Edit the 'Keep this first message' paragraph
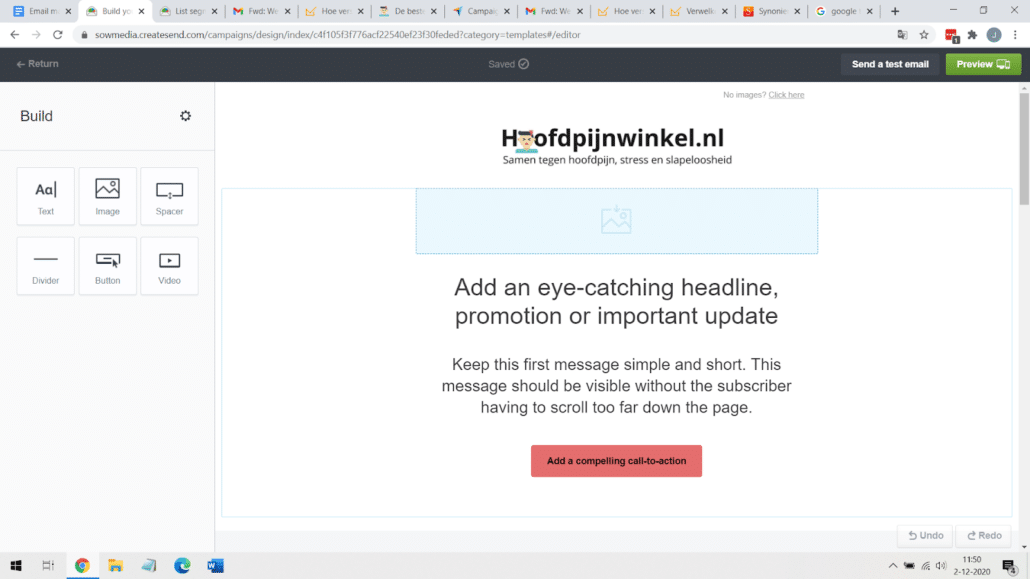The height and width of the screenshot is (579, 1030). pyautogui.click(x=616, y=386)
